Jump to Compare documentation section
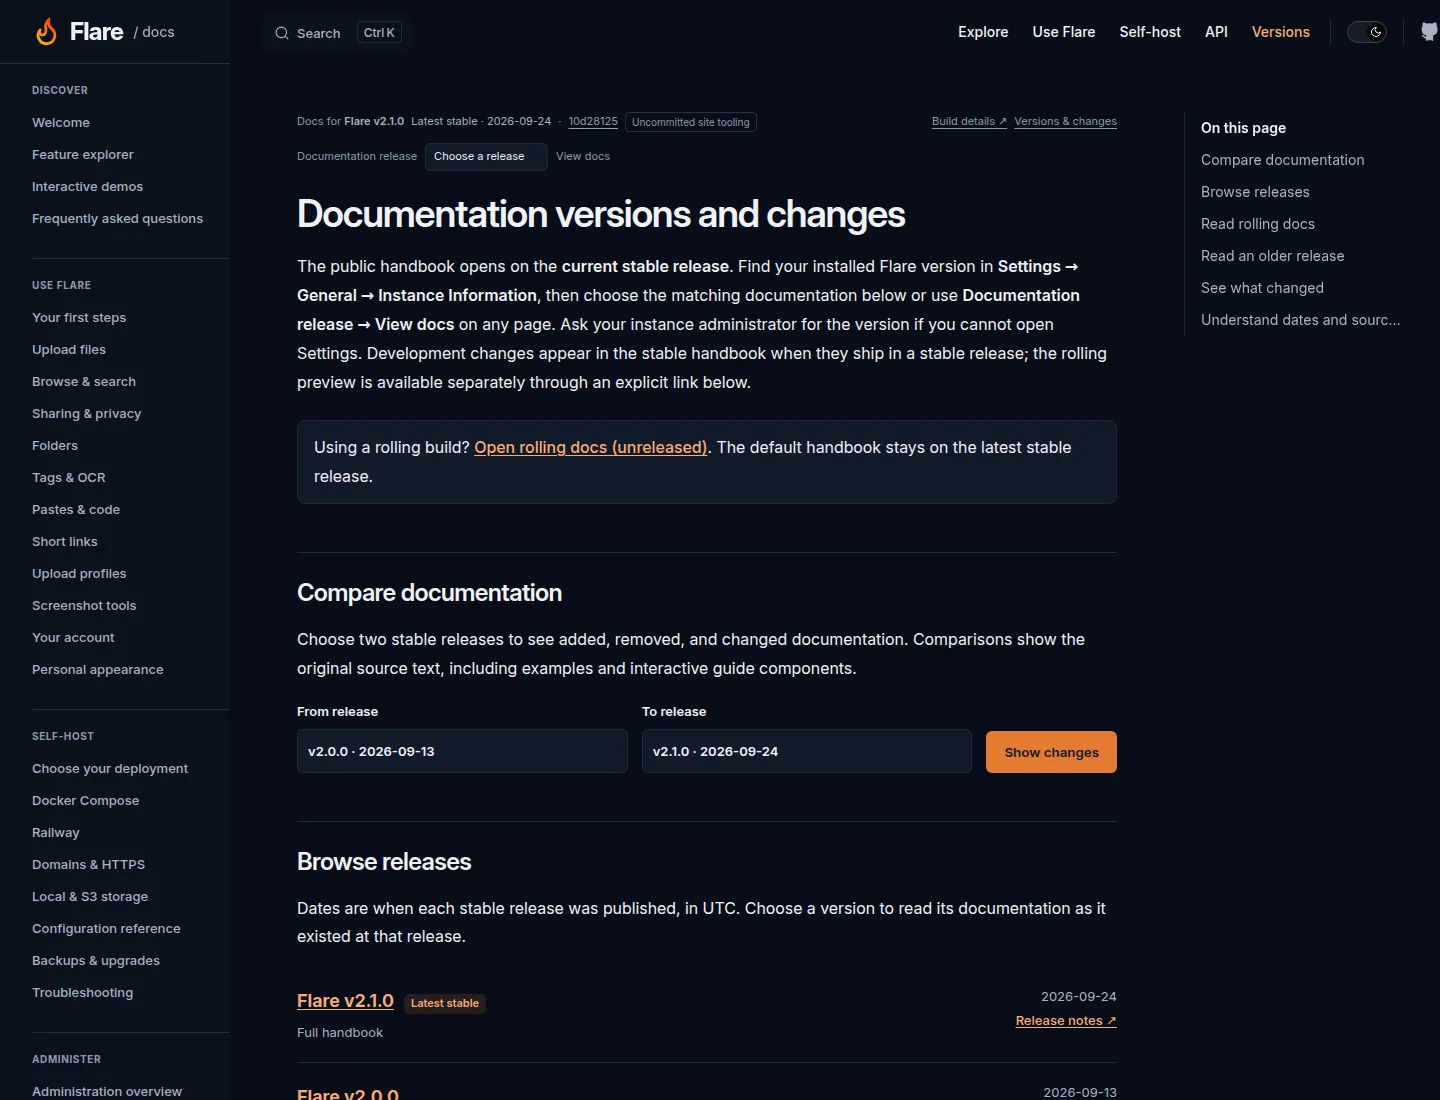1440x1100 pixels. coord(1282,160)
